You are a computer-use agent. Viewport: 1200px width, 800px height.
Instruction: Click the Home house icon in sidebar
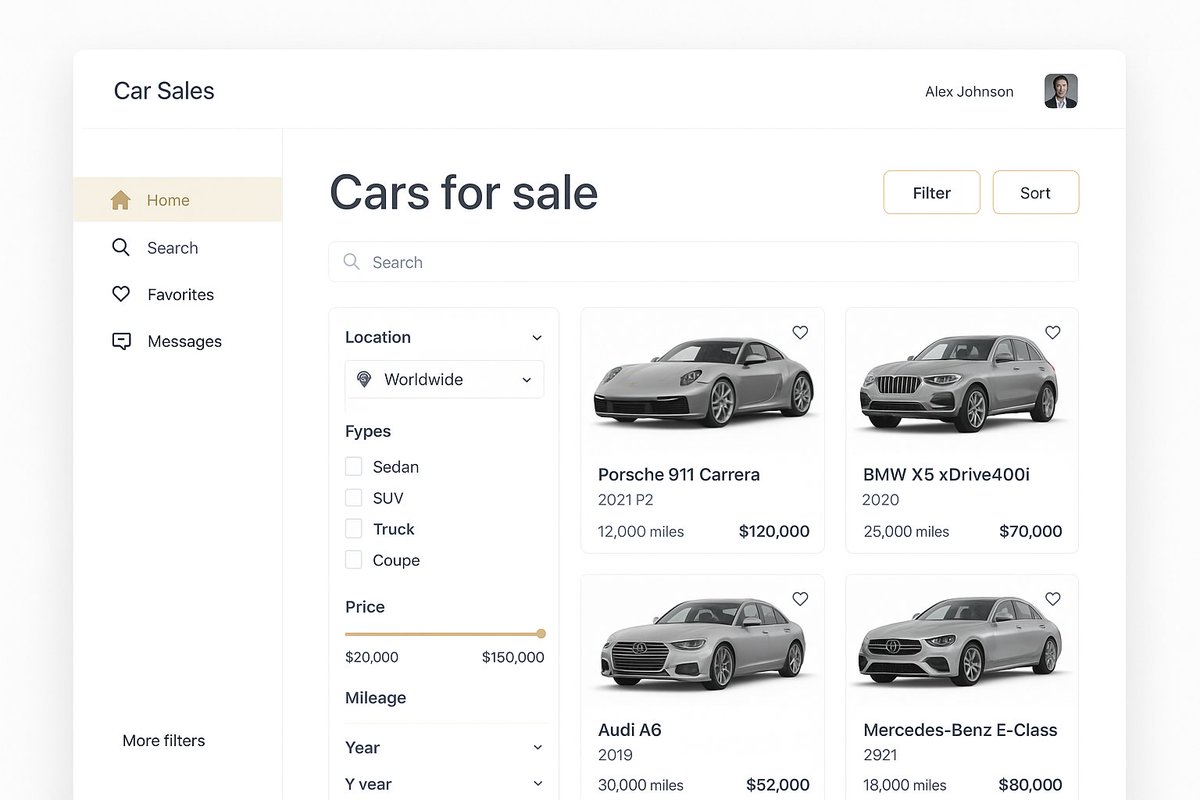pos(120,200)
